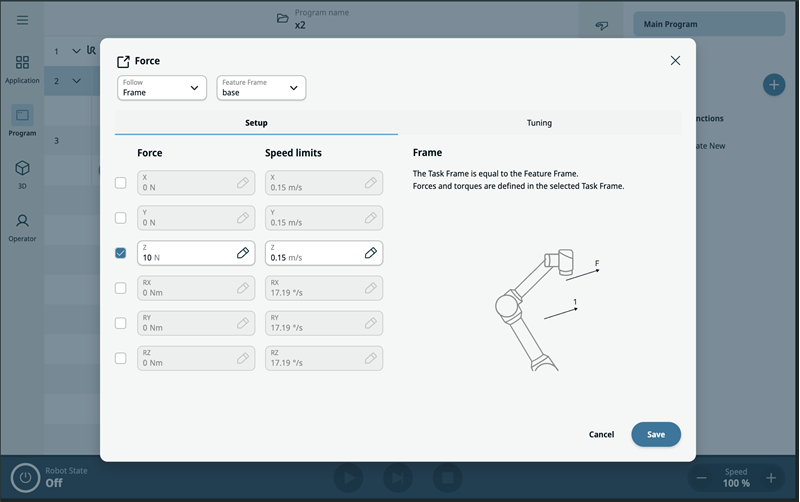Edit RY speed limit pencil icon
The width and height of the screenshot is (800, 502).
(371, 323)
